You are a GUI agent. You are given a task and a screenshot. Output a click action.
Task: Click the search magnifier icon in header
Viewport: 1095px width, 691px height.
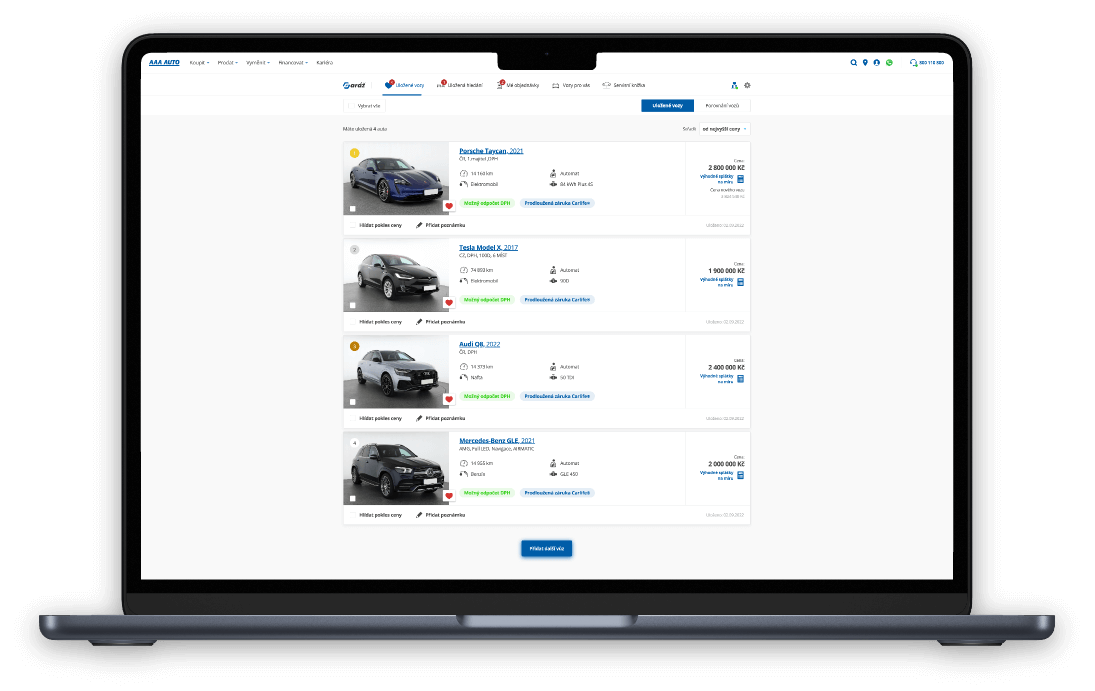pos(853,63)
